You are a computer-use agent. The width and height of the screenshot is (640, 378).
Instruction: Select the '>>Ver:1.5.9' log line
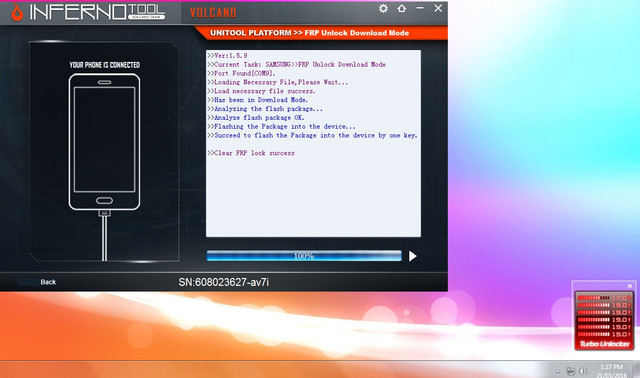[227, 56]
